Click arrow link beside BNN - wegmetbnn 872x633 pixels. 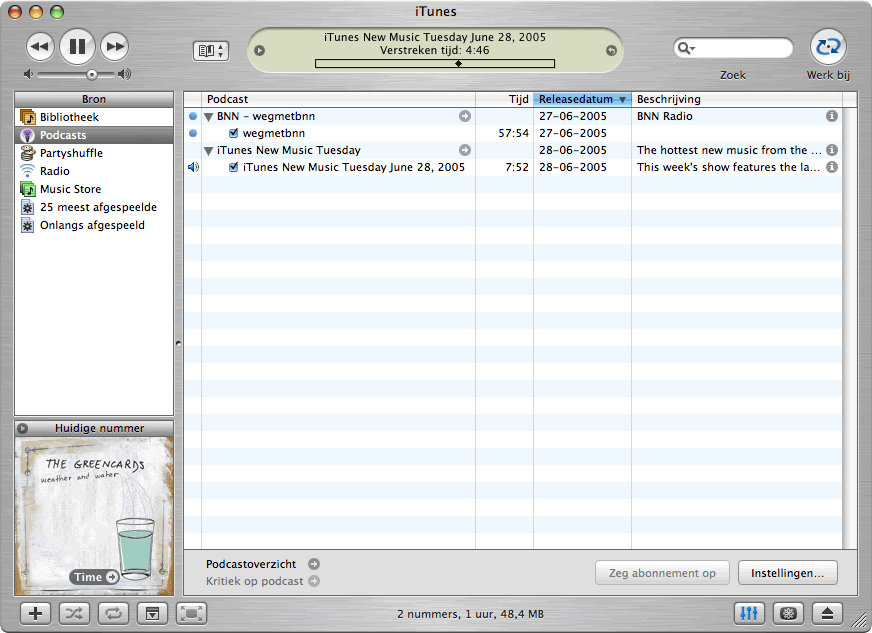(x=465, y=116)
